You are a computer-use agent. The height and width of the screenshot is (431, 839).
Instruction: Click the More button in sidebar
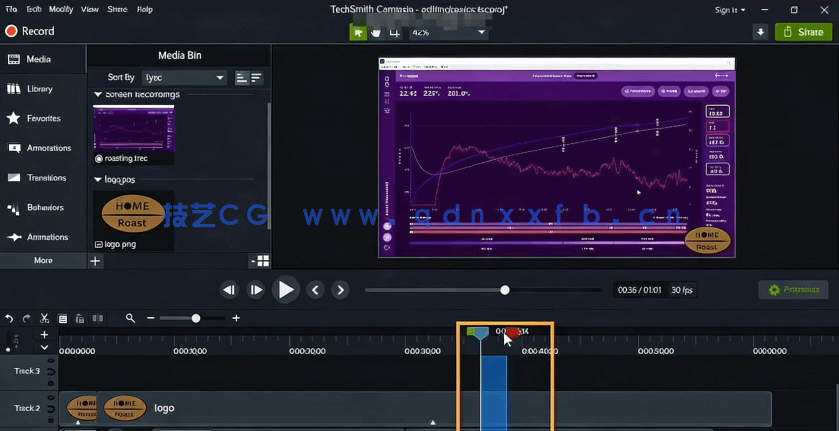(43, 260)
